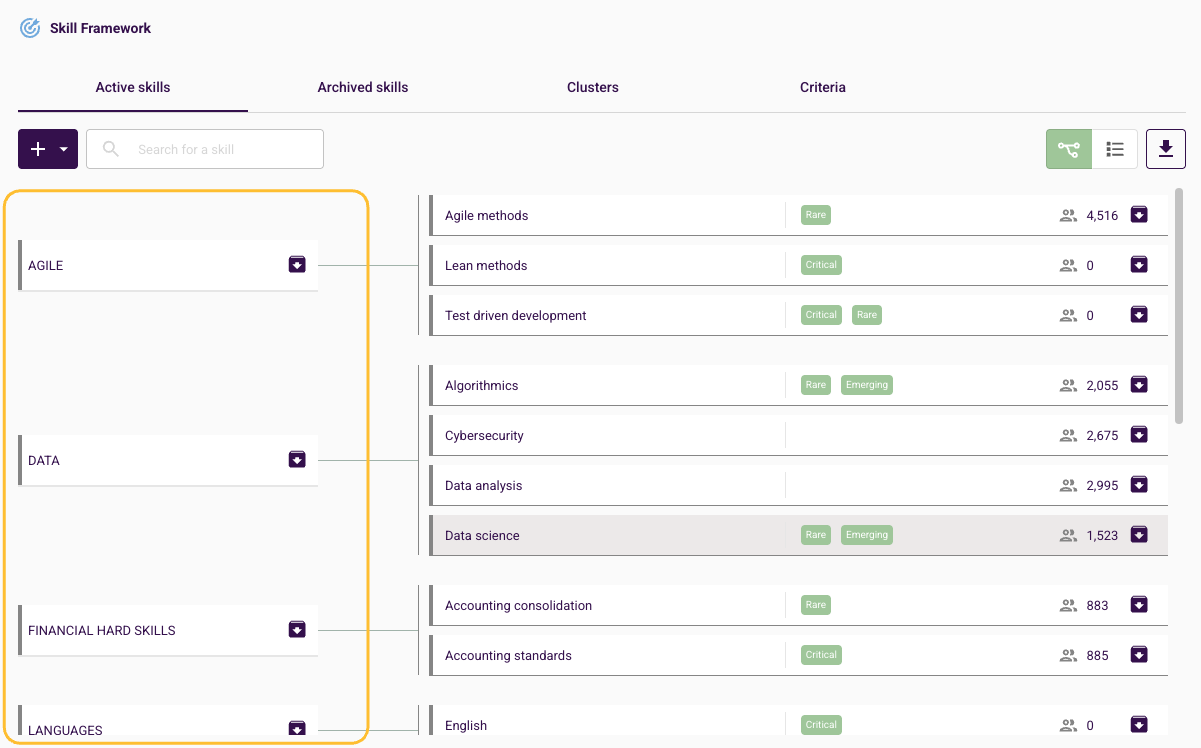1201x748 pixels.
Task: Click the Emerging tag on Data science
Action: [x=866, y=535]
